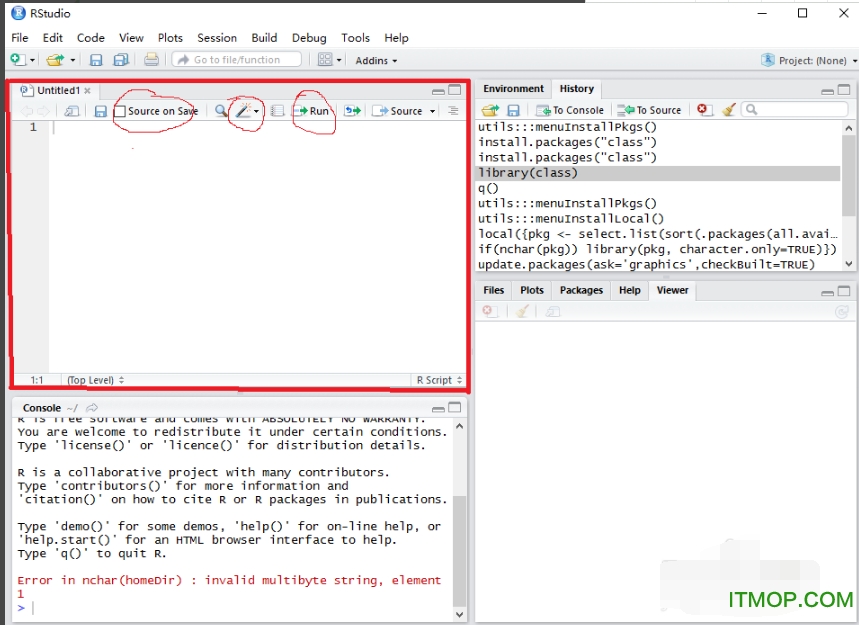Open a new file with the new document icon
Screen dimensions: 859x625
point(17,59)
